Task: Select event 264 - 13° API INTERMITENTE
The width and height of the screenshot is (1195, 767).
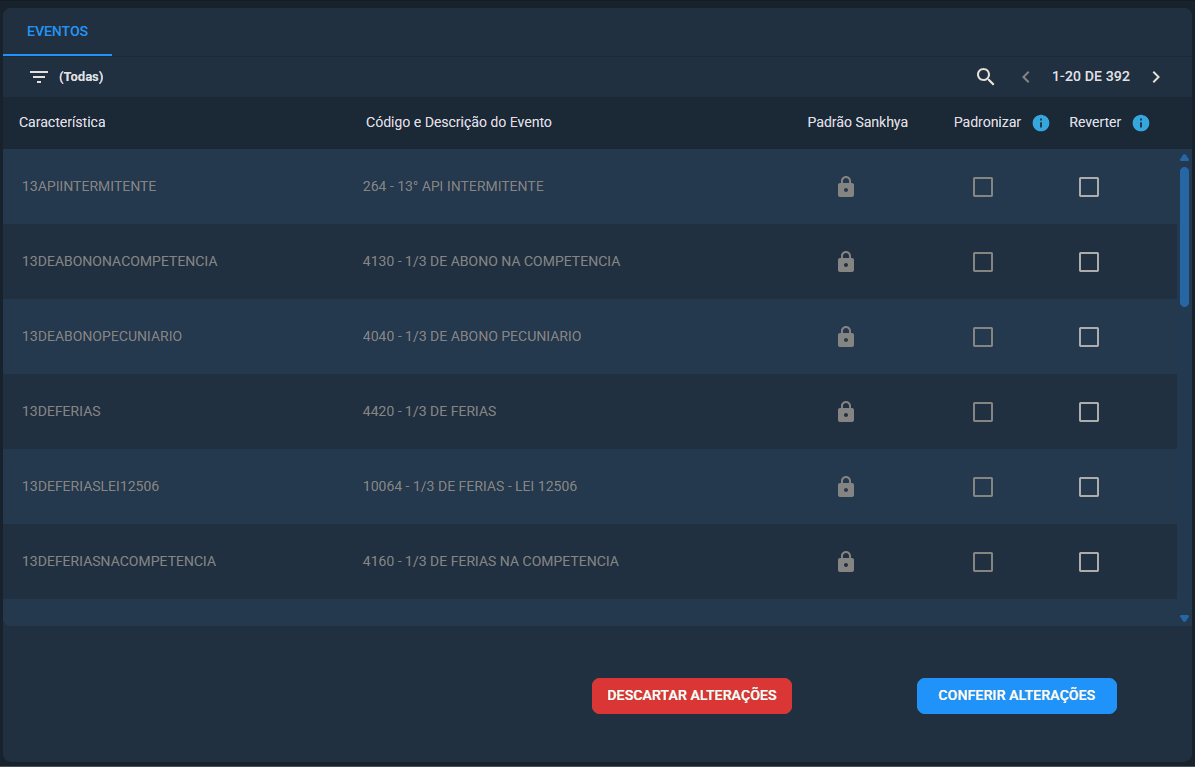Action: coord(453,186)
